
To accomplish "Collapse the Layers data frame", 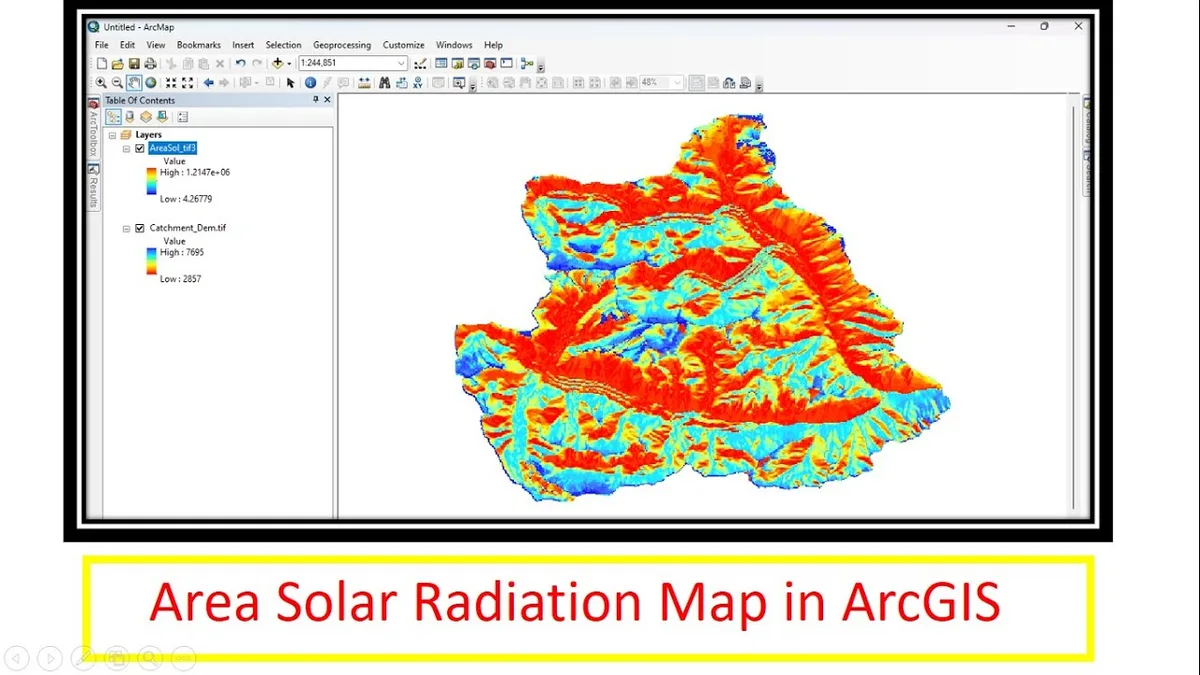I will pos(112,134).
